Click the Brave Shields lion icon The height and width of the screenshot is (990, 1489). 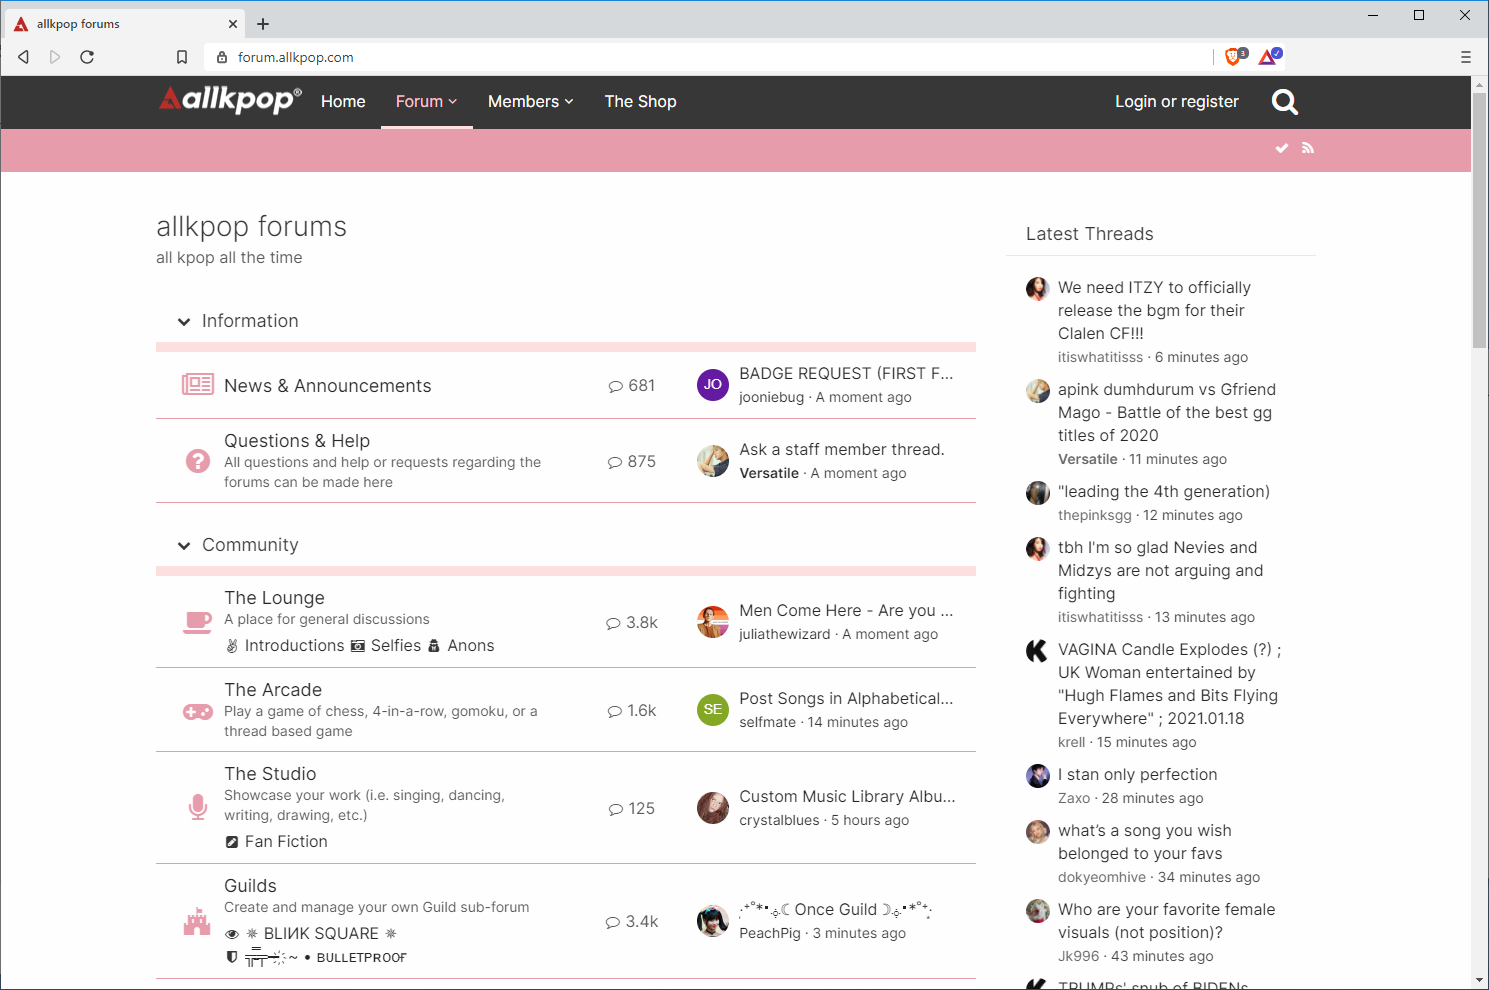(1235, 57)
